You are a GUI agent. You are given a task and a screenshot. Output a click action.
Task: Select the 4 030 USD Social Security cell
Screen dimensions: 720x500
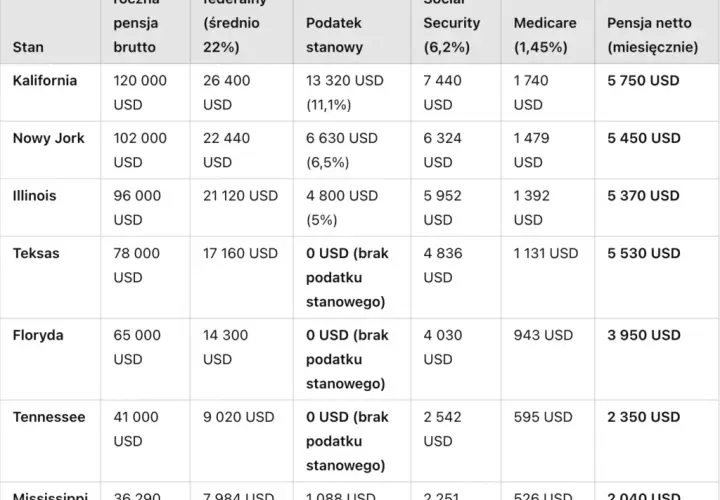point(443,347)
